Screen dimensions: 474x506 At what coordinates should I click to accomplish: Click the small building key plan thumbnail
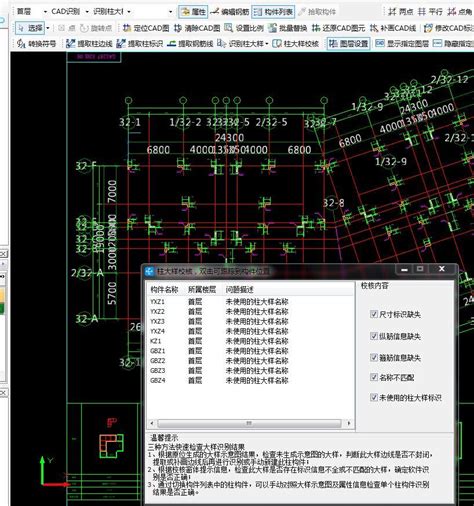(111, 446)
